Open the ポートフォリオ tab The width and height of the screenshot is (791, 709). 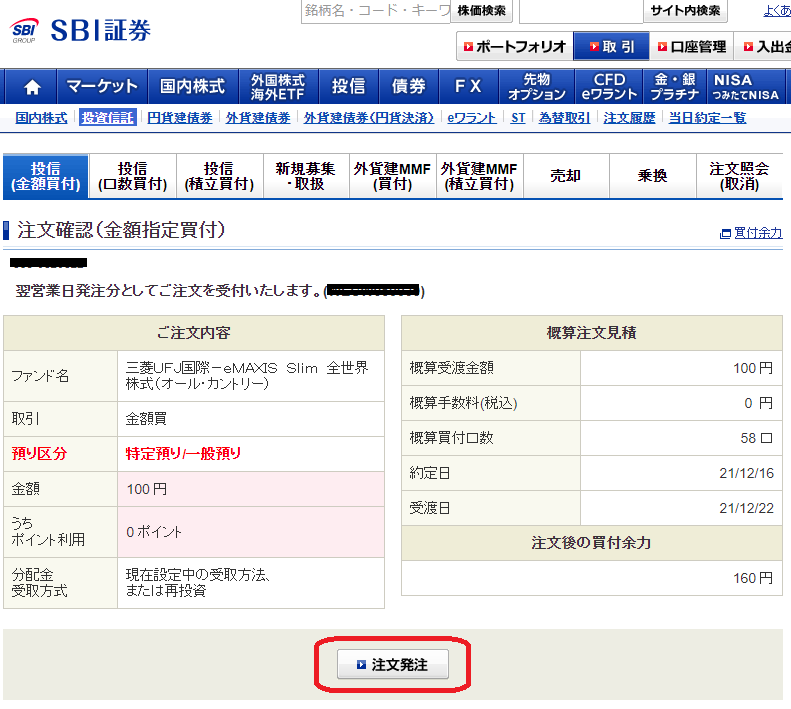point(515,46)
